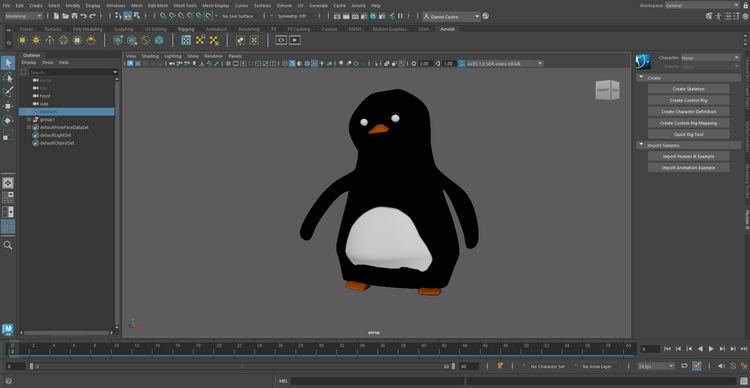Open the Symmetry Off dropdown
Image resolution: width=750 pixels, height=388 pixels.
(294, 16)
